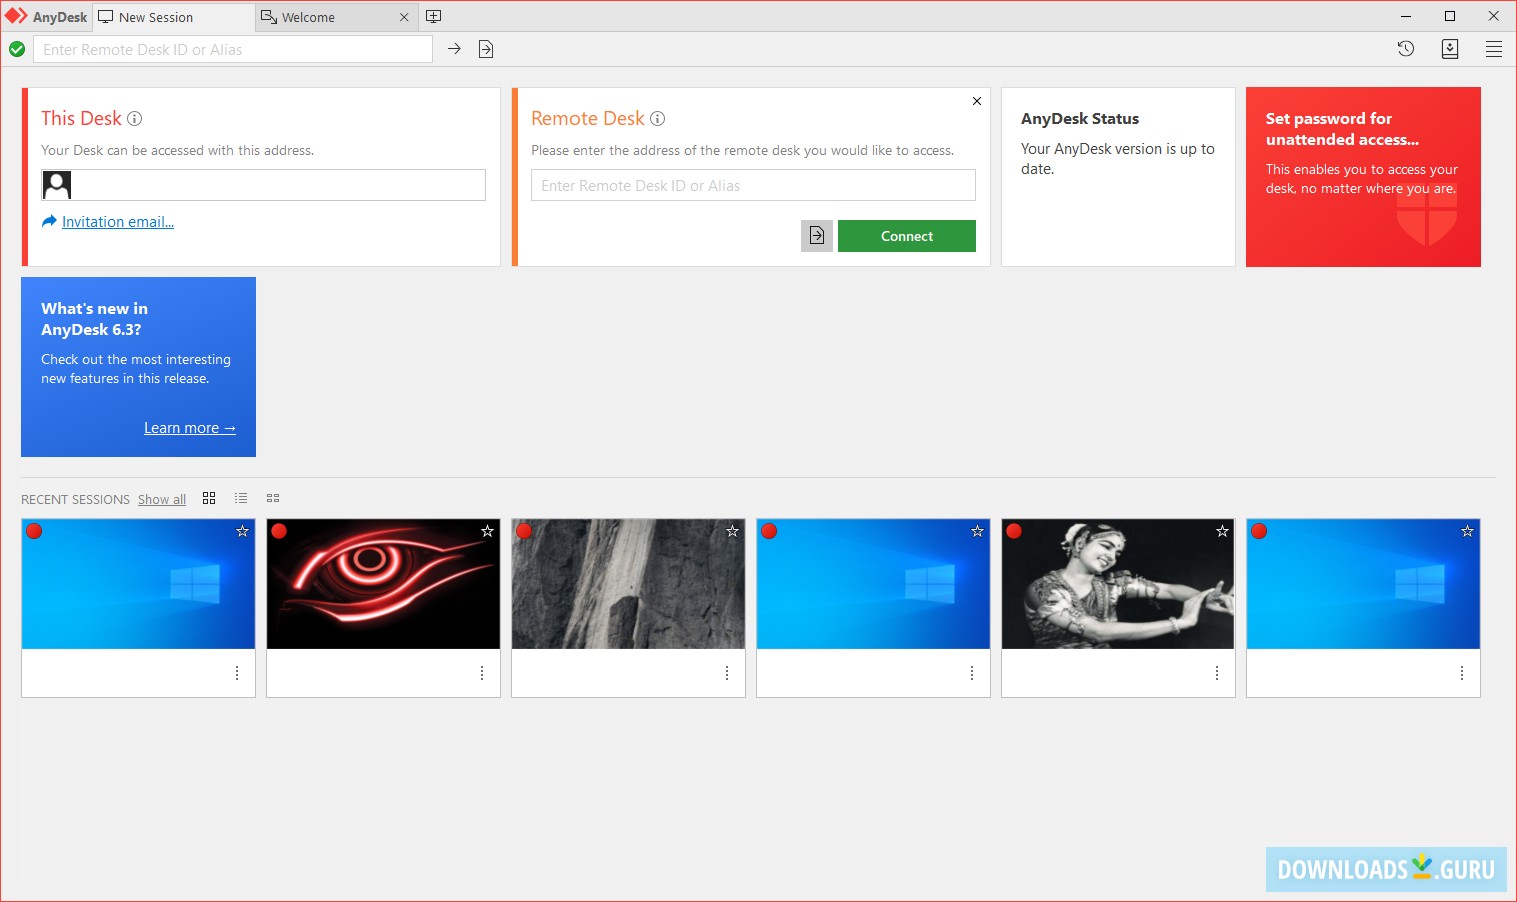The height and width of the screenshot is (902, 1517).
Task: Favorite the dancer photo session with star
Action: 1222,531
